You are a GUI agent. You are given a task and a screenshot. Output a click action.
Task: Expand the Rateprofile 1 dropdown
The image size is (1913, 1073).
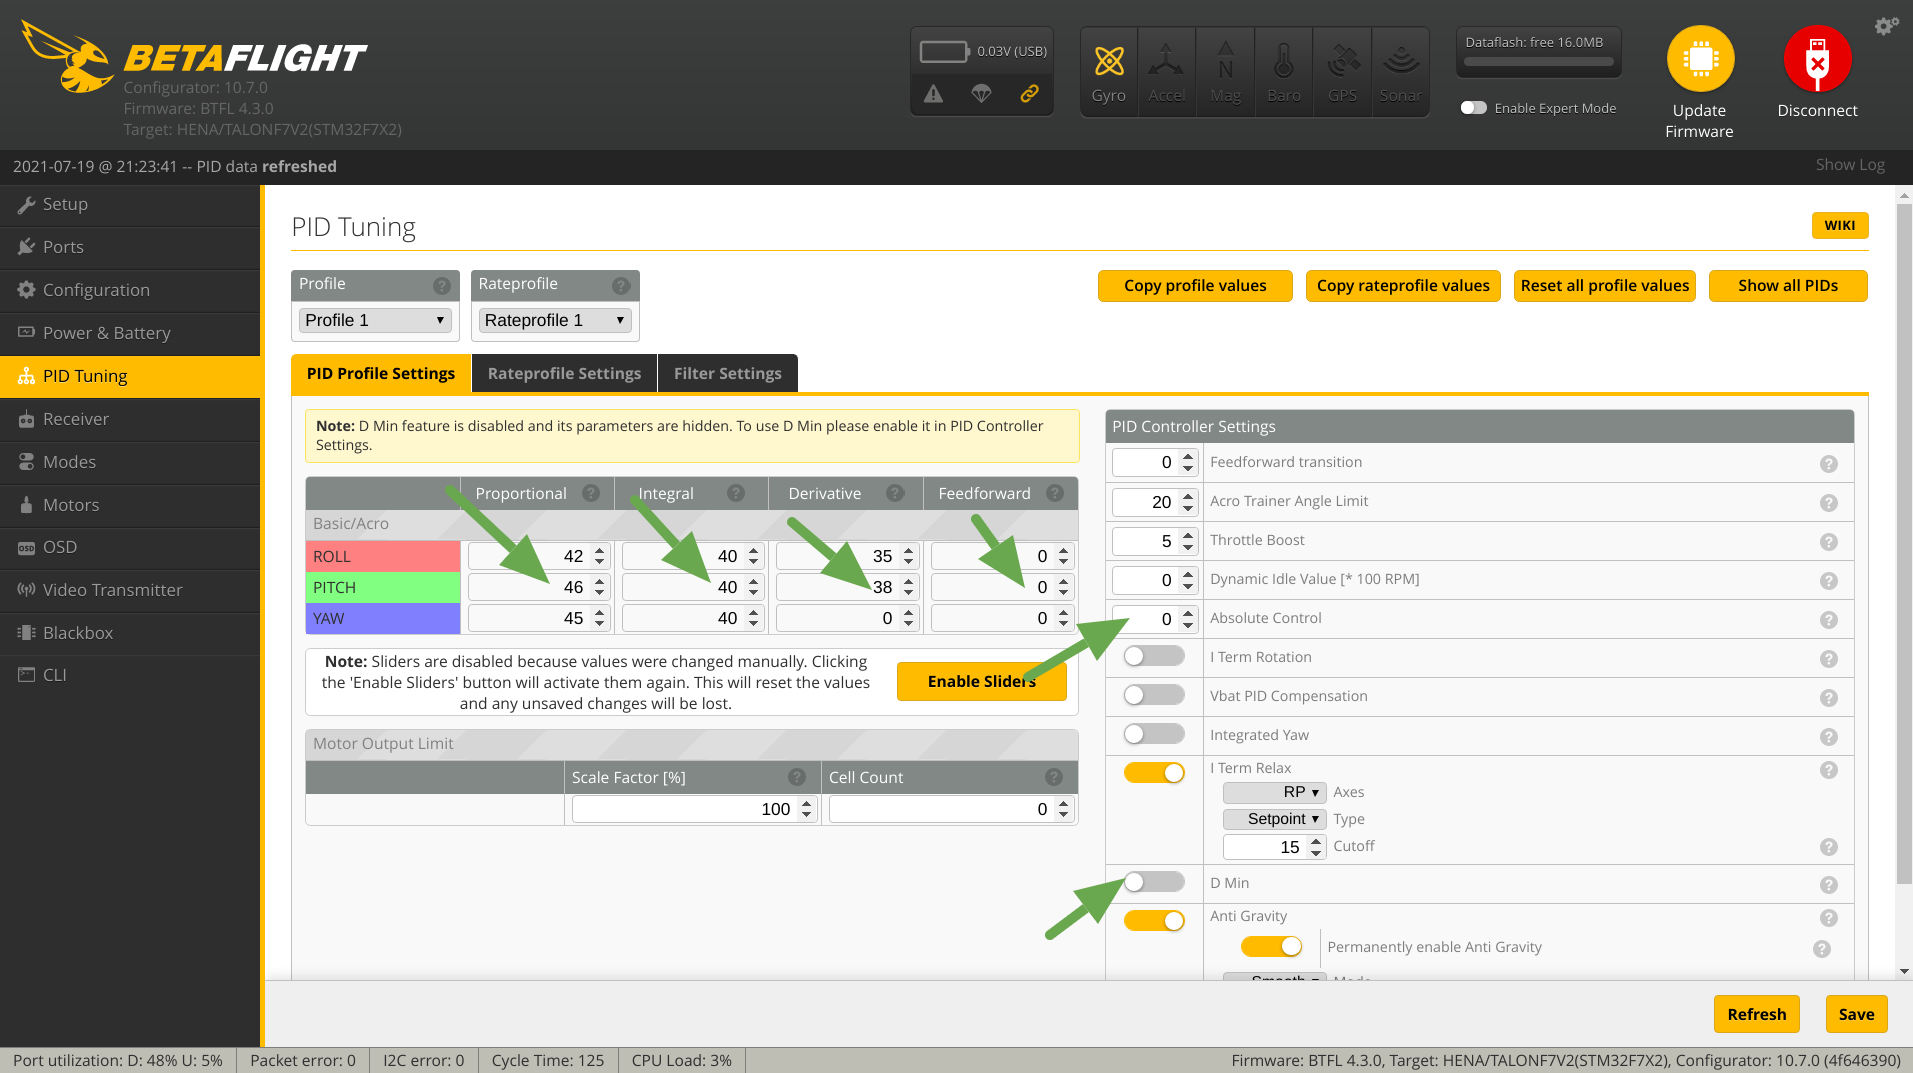[x=555, y=320]
